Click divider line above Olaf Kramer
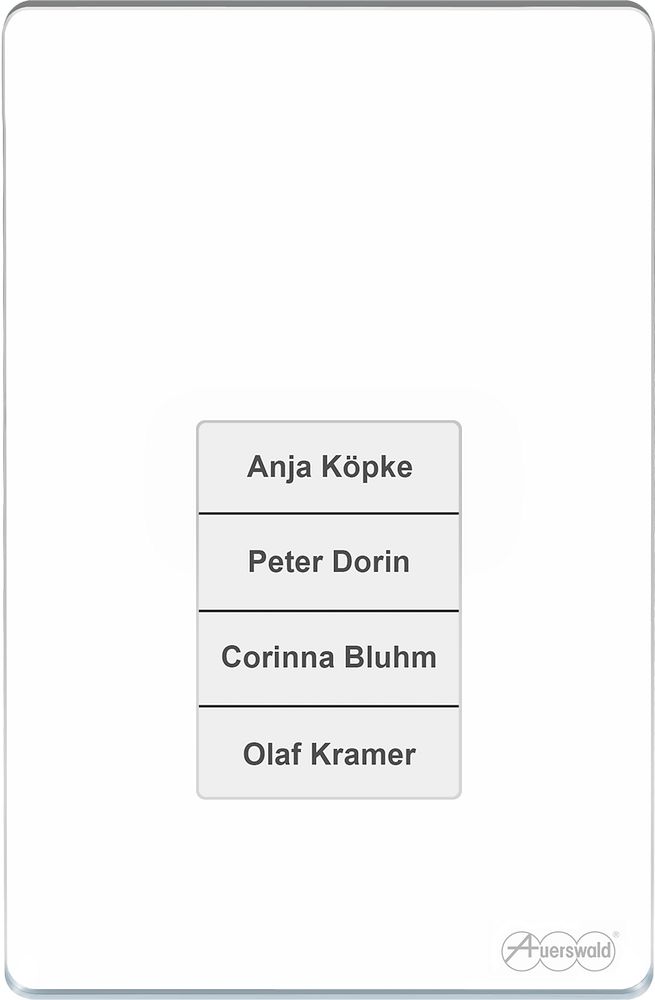 [x=328, y=706]
